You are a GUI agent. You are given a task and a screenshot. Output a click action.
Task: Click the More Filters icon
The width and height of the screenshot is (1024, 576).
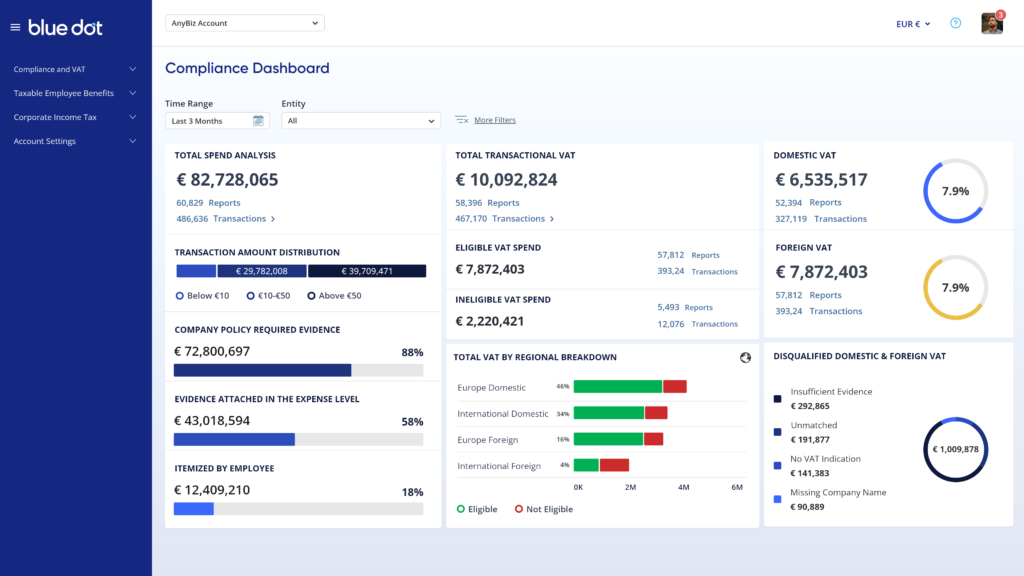coord(461,120)
